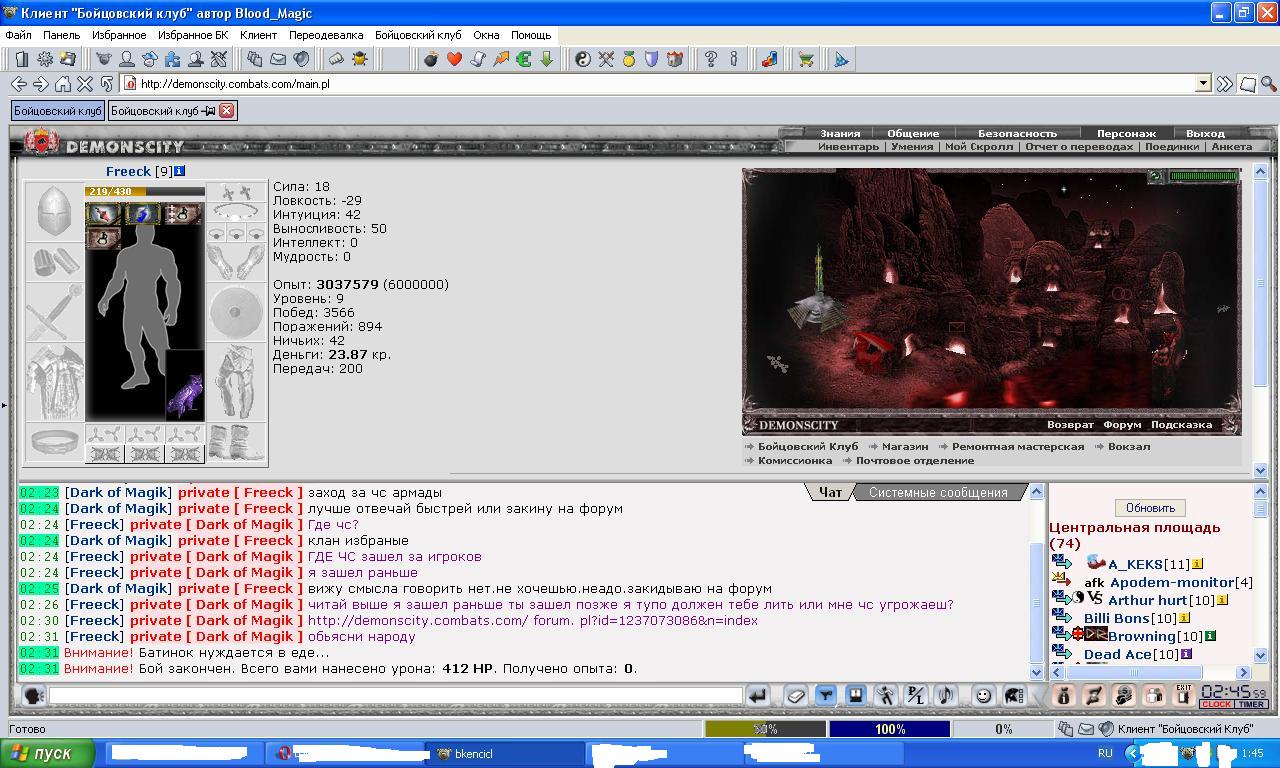Open the address bar URL dropdown
The height and width of the screenshot is (768, 1280).
coord(1203,84)
